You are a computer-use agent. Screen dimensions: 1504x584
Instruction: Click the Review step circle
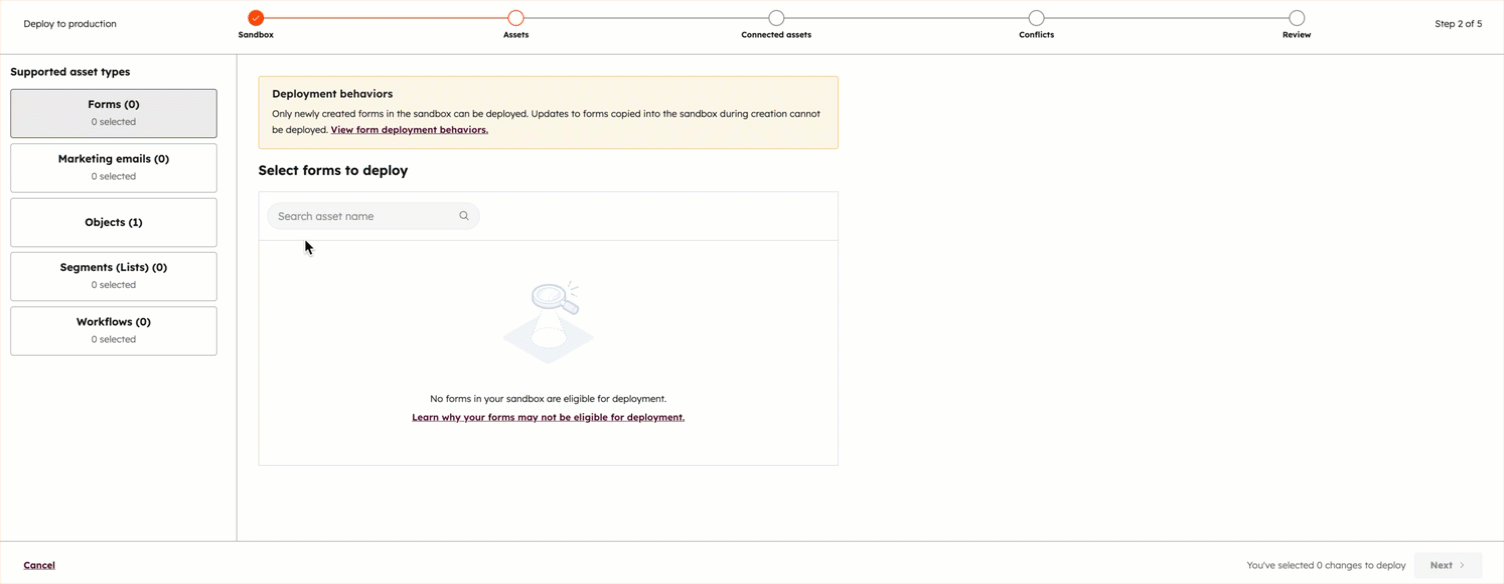click(1296, 17)
